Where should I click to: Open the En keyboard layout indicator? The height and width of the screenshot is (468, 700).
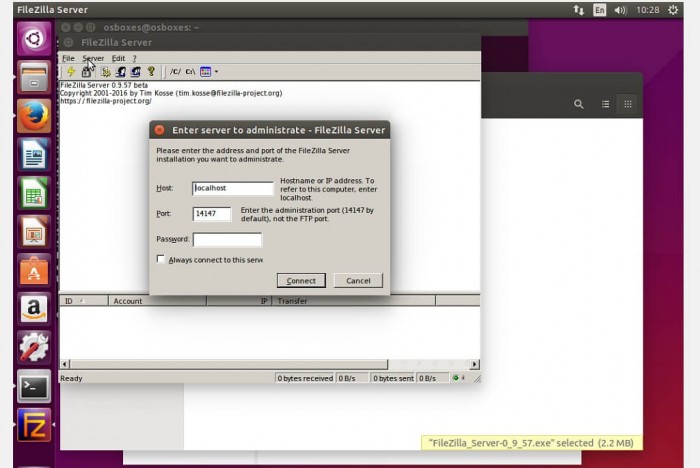(600, 10)
